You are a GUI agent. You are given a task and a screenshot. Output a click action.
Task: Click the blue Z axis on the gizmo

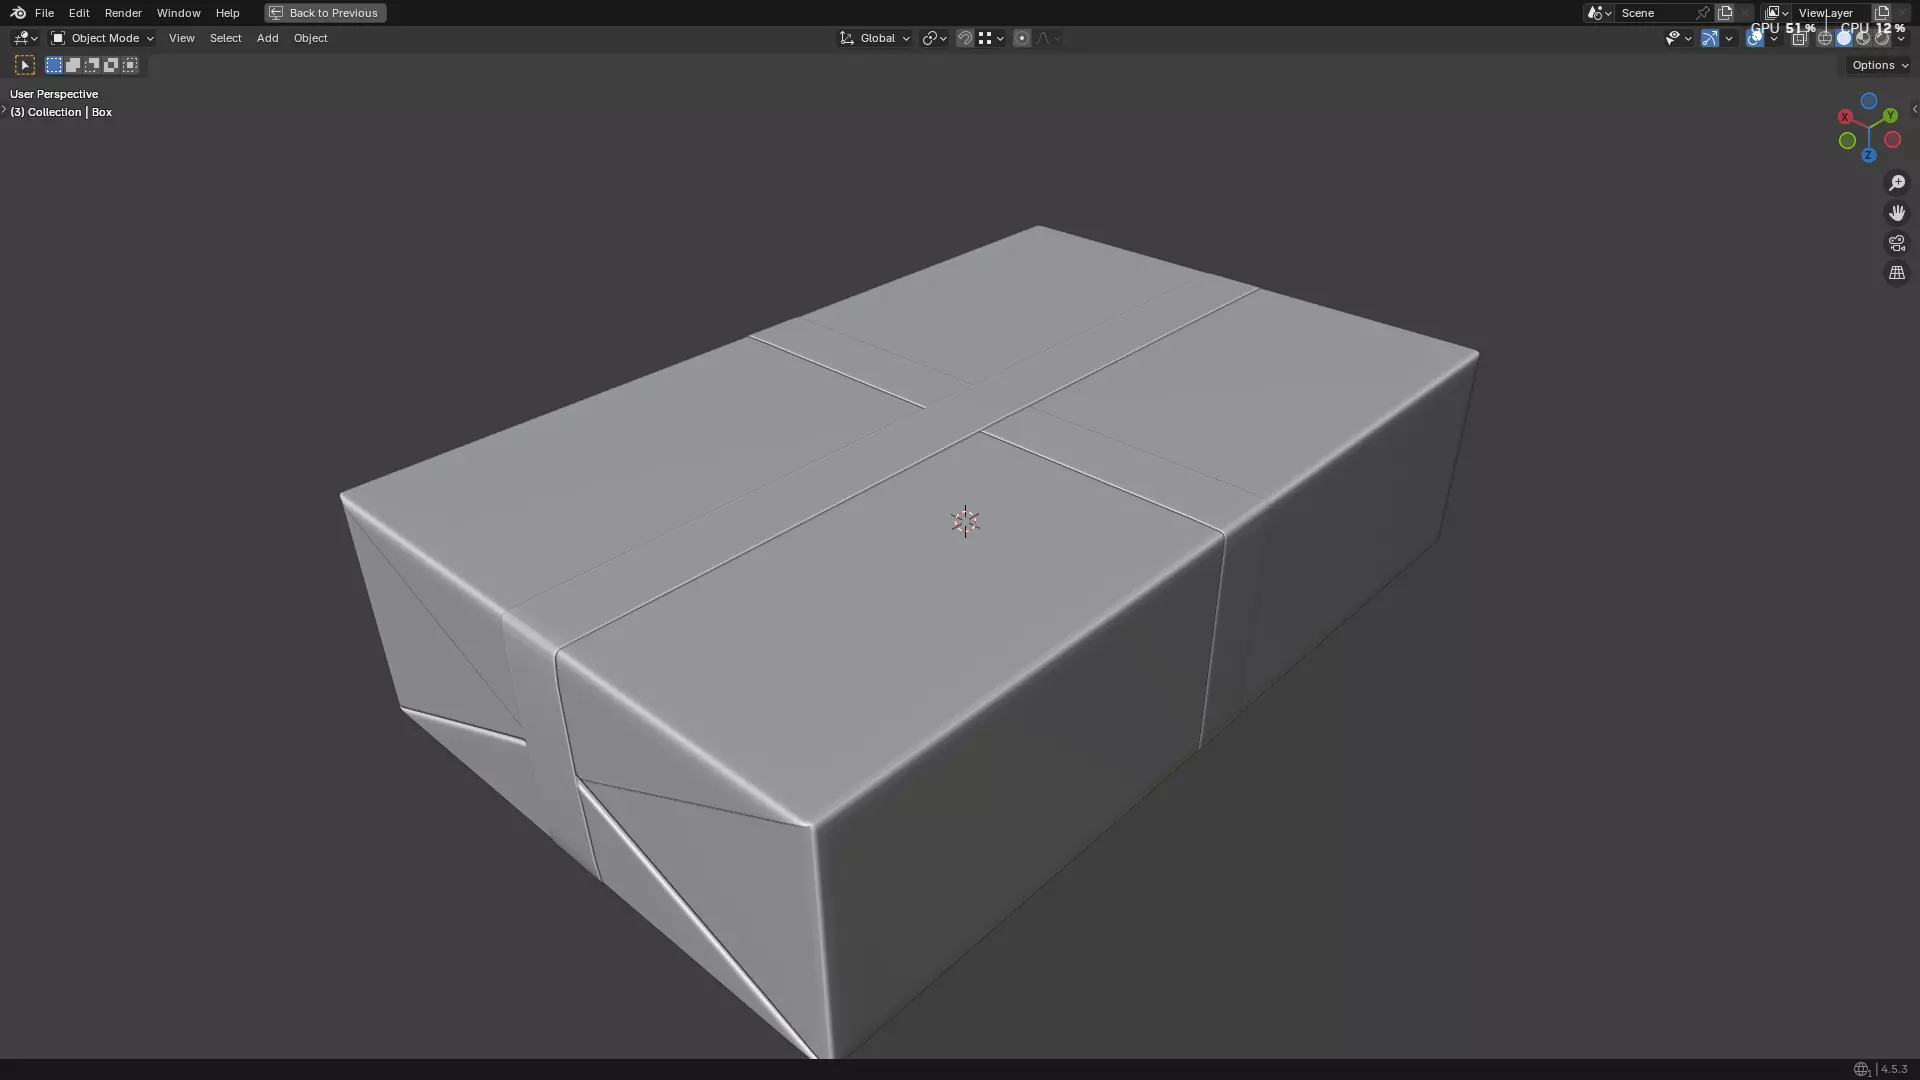[1869, 155]
